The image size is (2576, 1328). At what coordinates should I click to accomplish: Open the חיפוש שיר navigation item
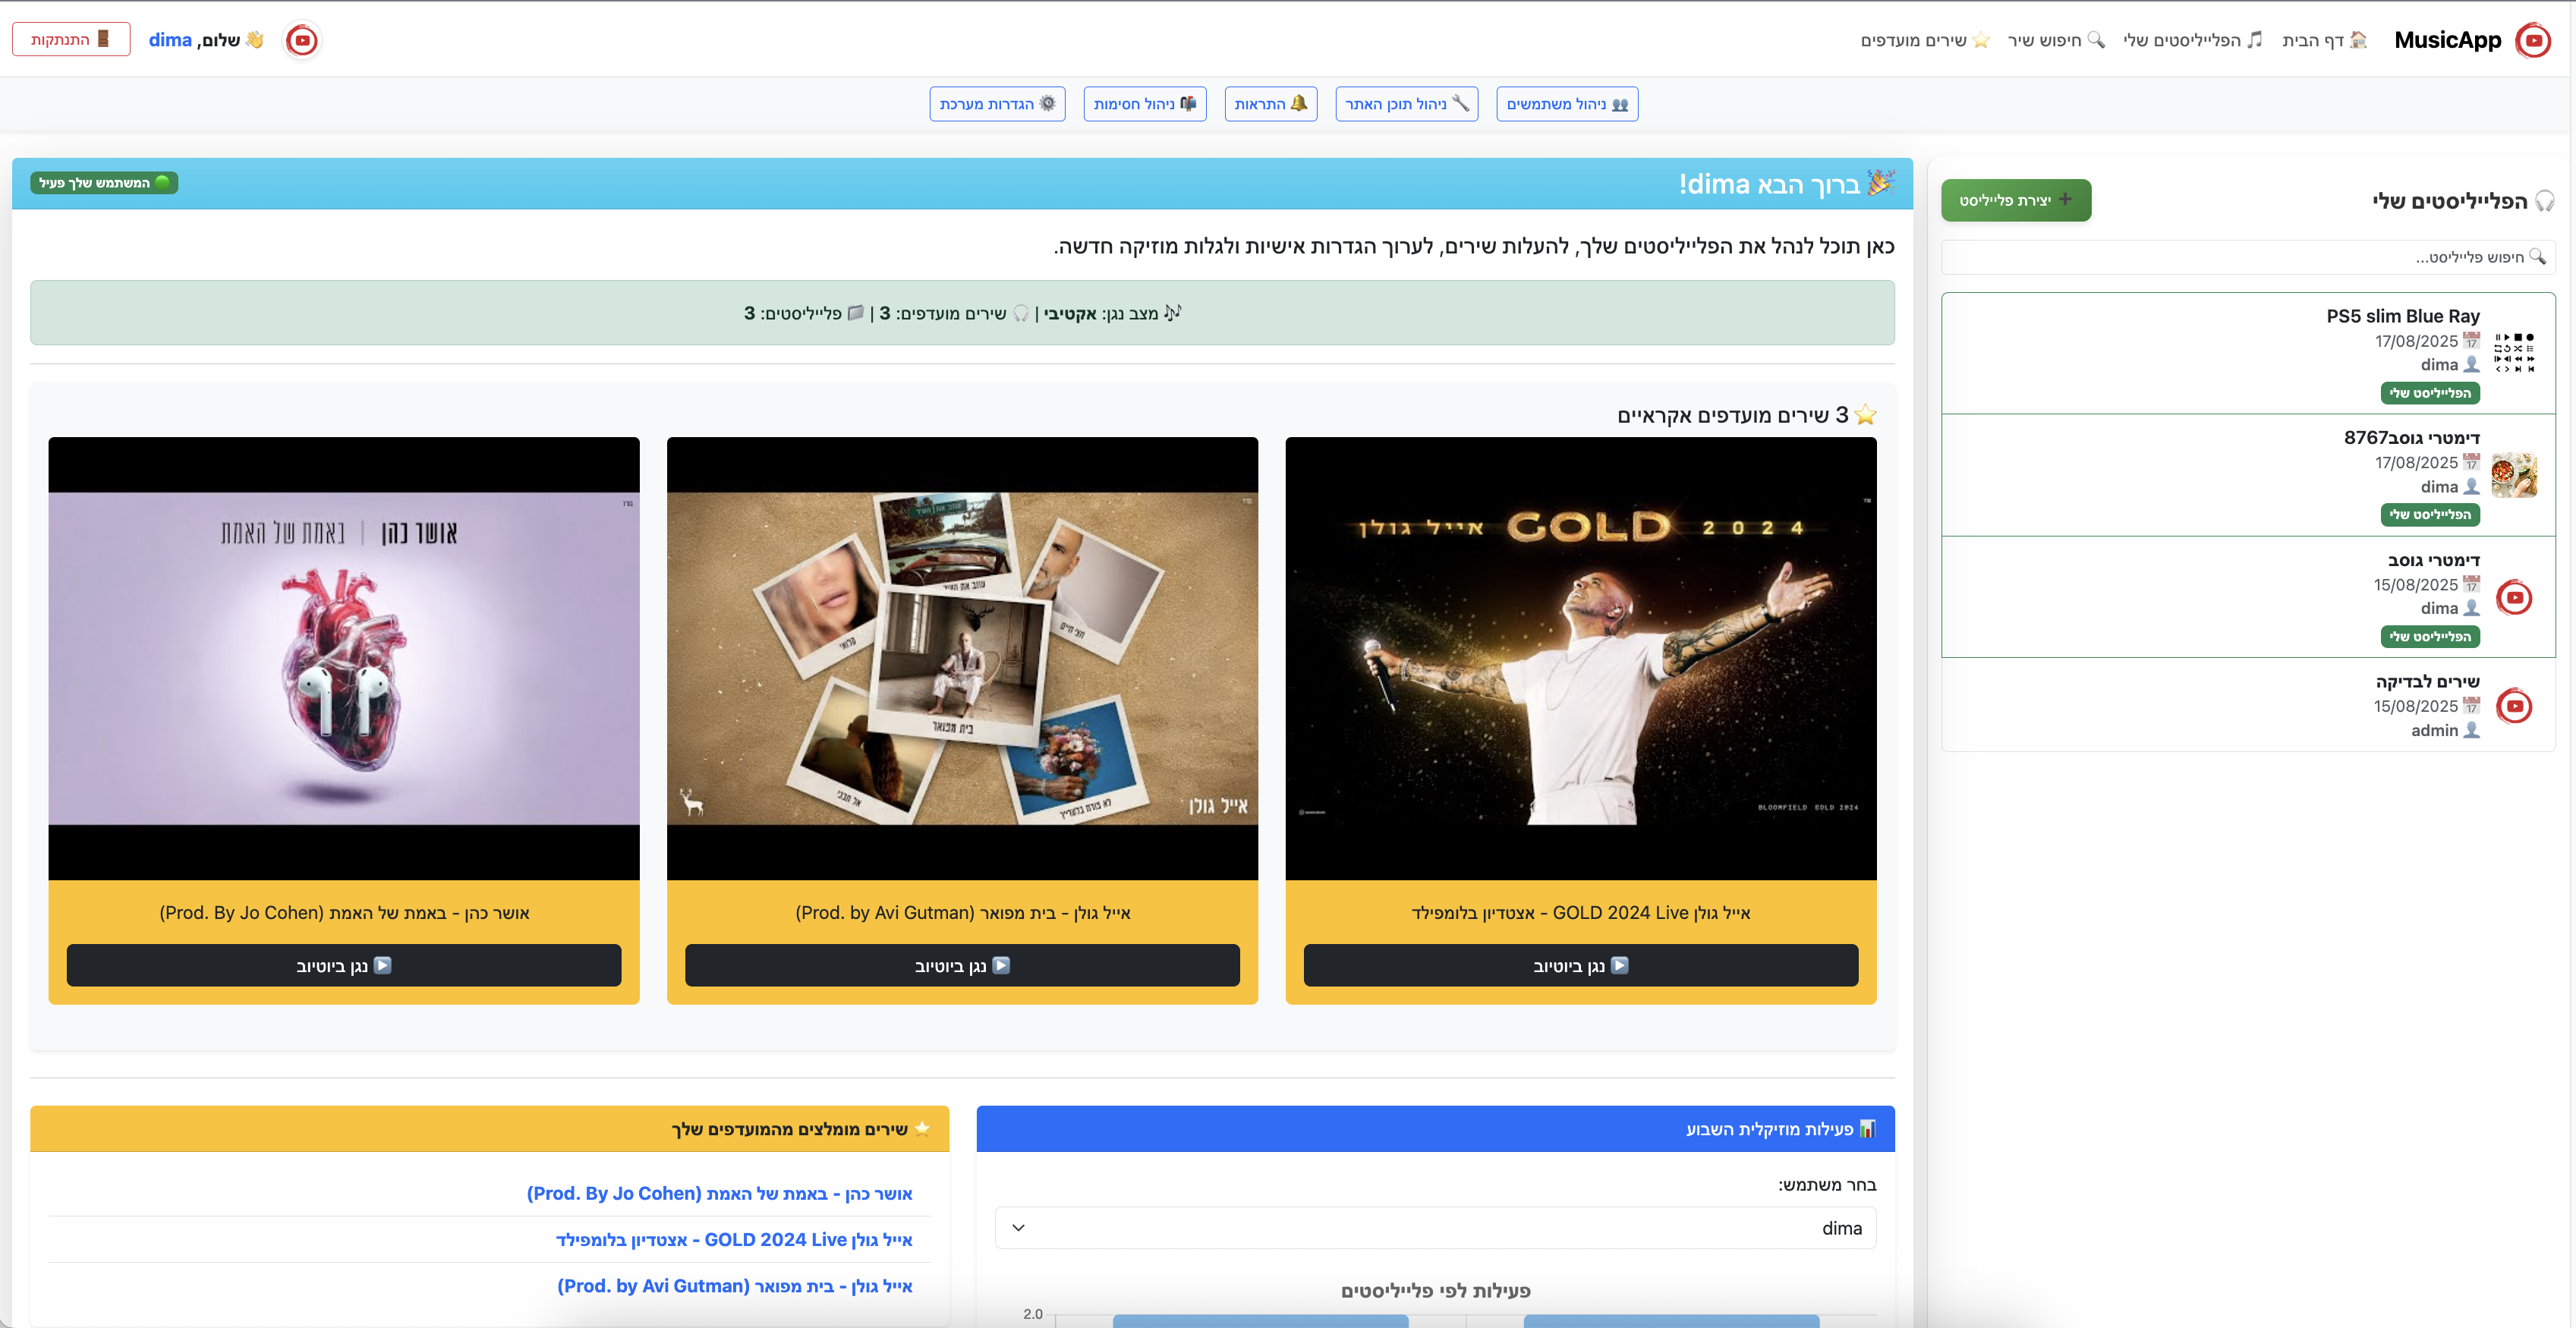coord(2055,40)
